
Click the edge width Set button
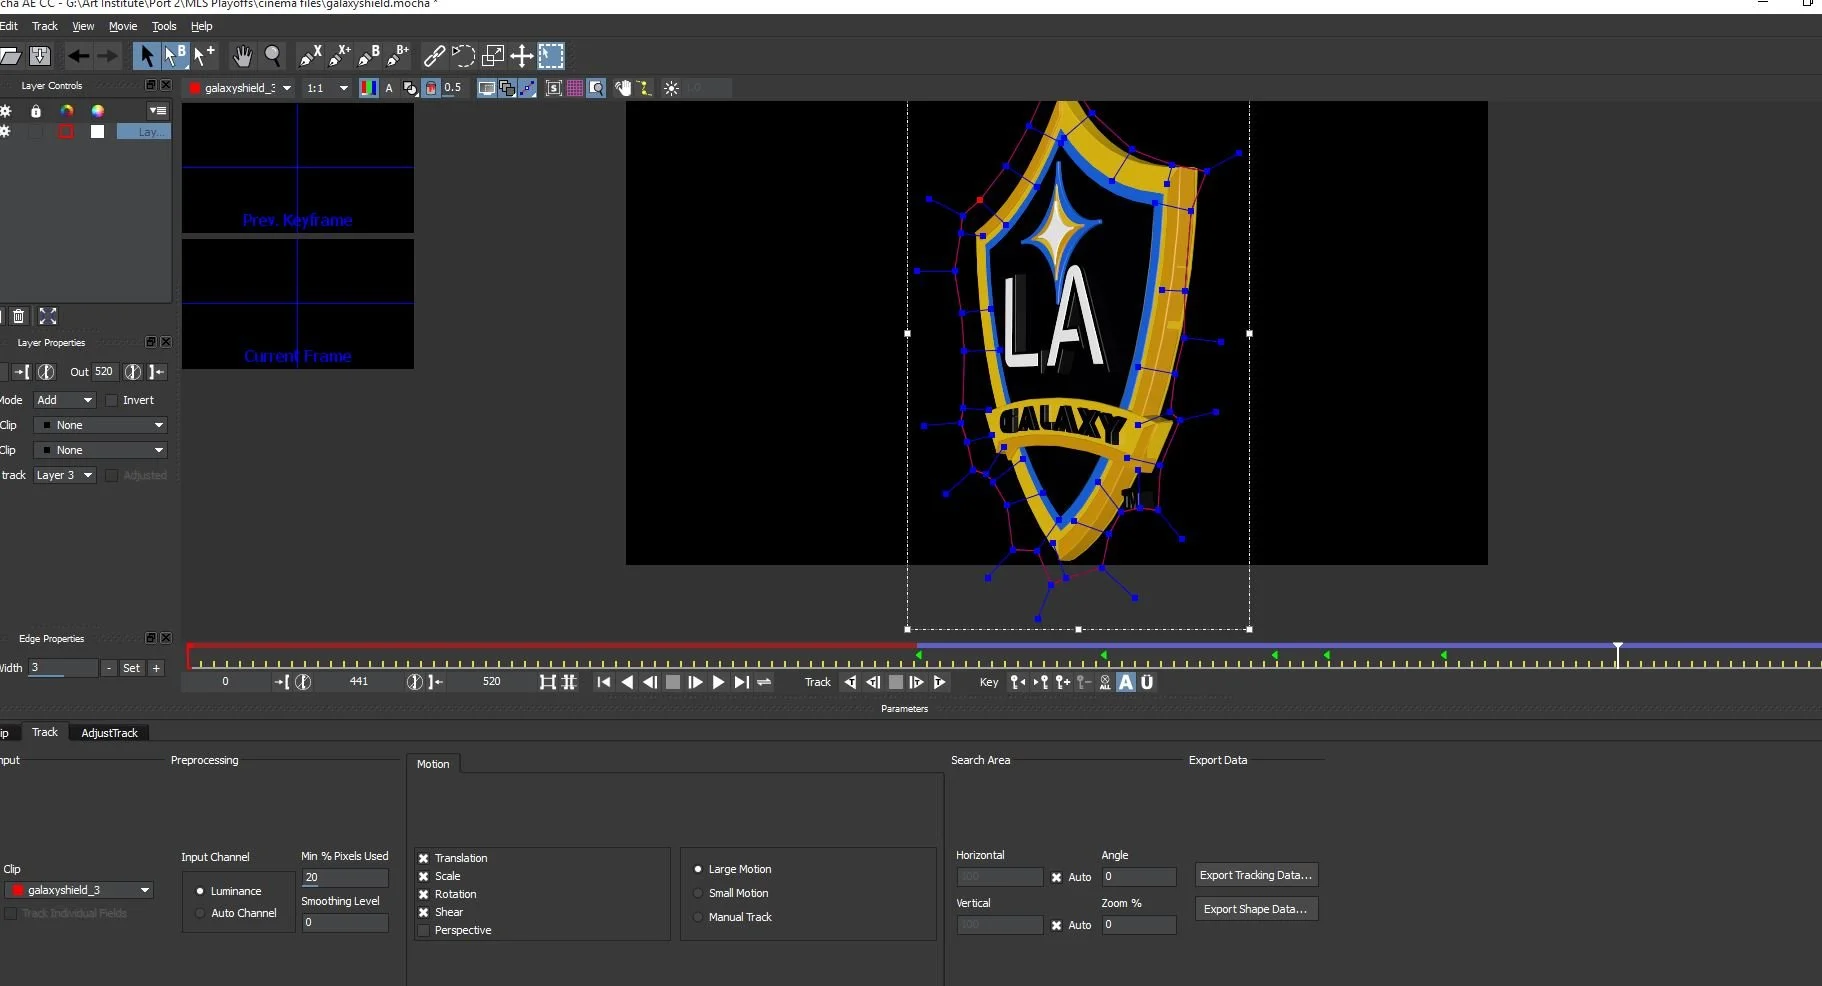[131, 668]
